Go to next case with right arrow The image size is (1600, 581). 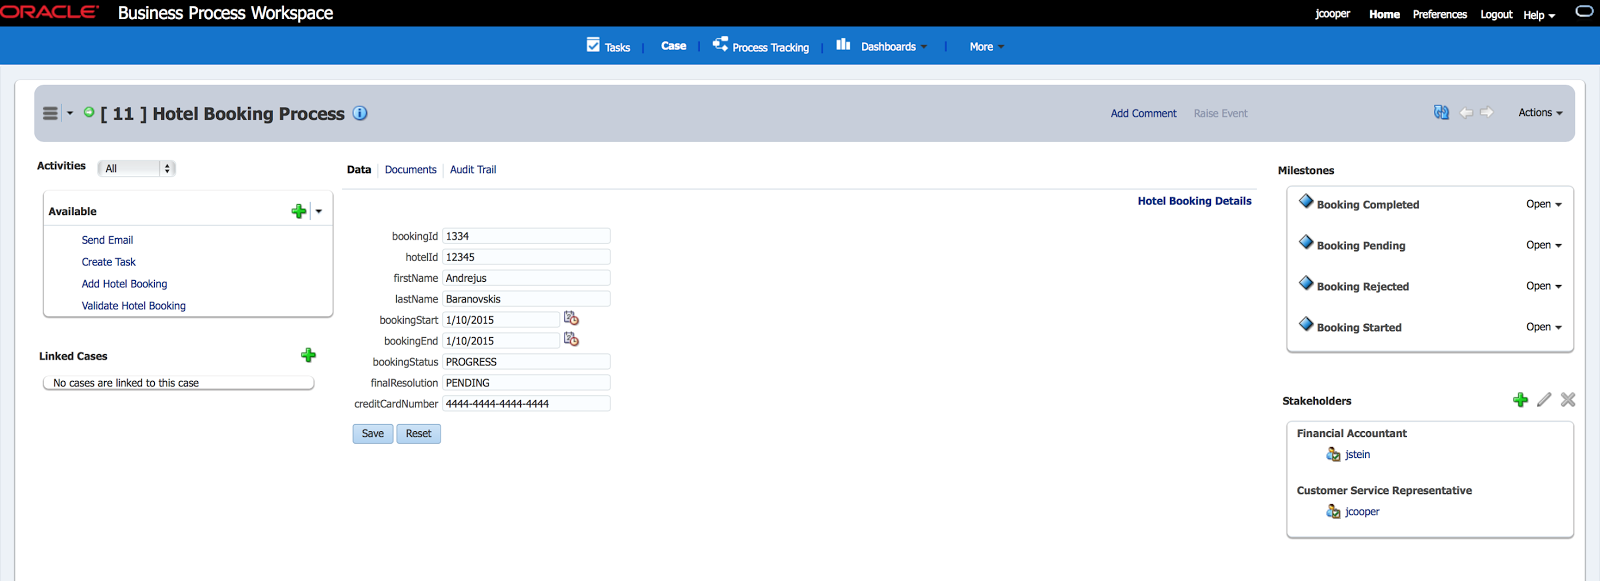pyautogui.click(x=1487, y=113)
